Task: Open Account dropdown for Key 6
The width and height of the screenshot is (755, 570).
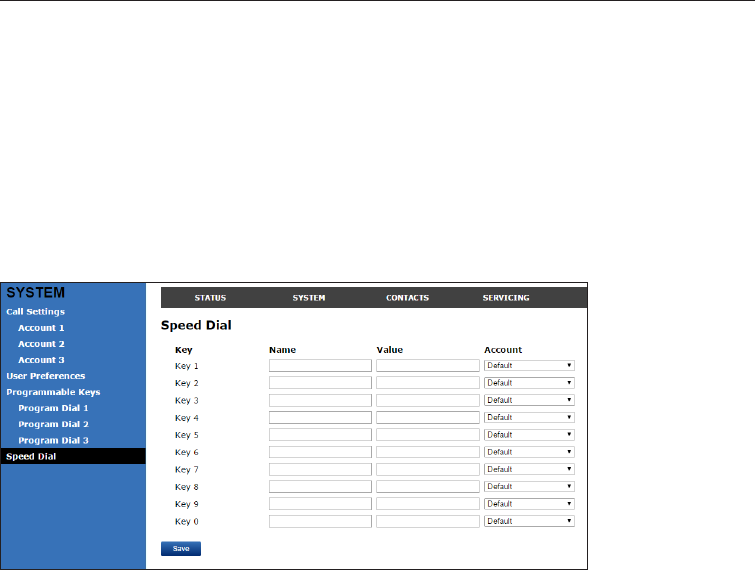Action: click(529, 452)
